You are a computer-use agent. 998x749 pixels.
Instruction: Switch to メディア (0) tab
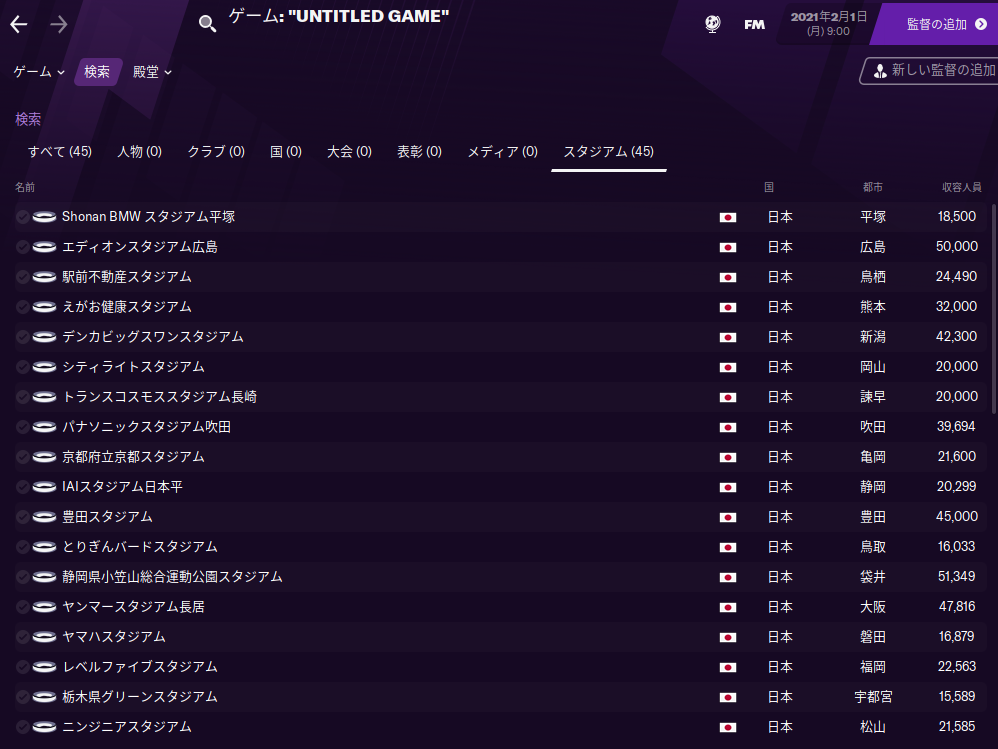pyautogui.click(x=503, y=151)
